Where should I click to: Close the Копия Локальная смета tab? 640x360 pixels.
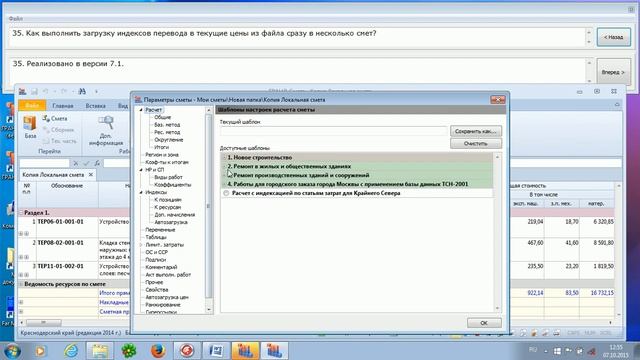[x=91, y=175]
